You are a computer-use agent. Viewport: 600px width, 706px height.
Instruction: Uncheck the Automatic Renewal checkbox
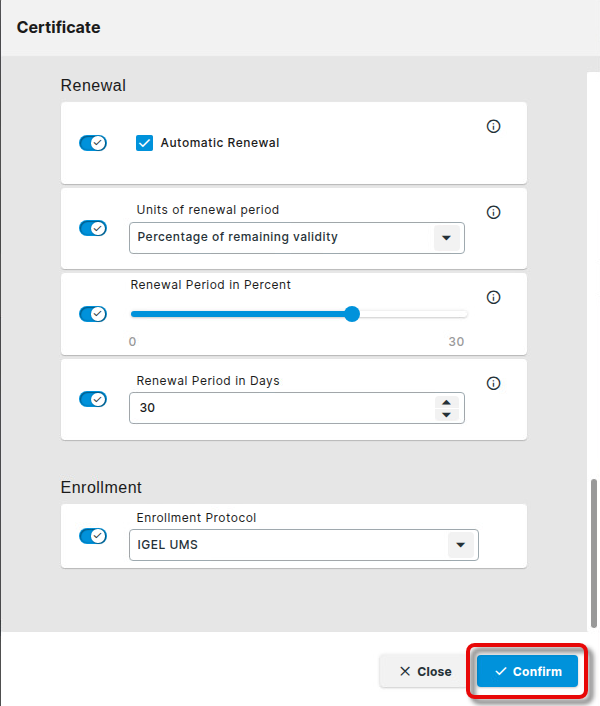pos(144,143)
